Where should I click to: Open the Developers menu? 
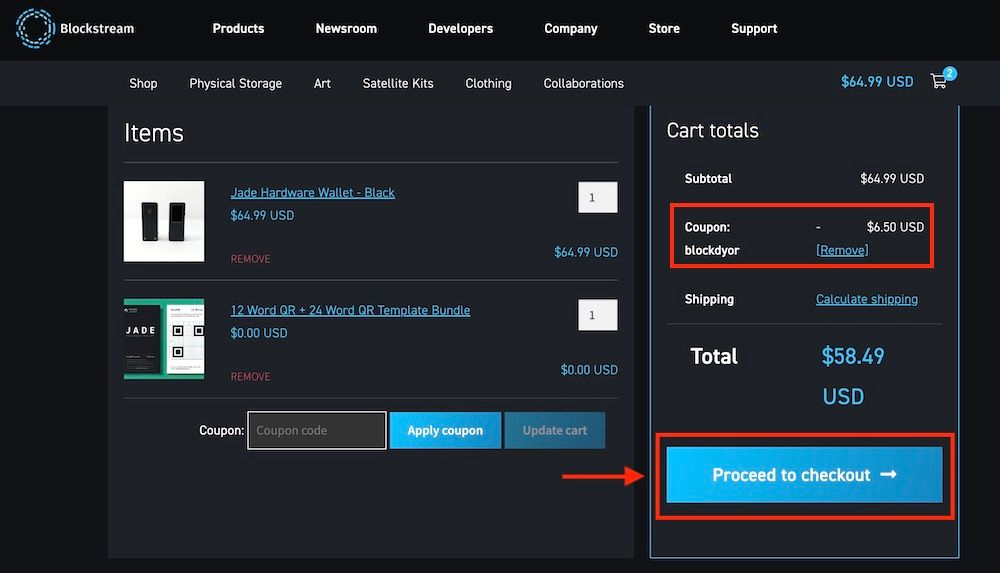pos(460,29)
